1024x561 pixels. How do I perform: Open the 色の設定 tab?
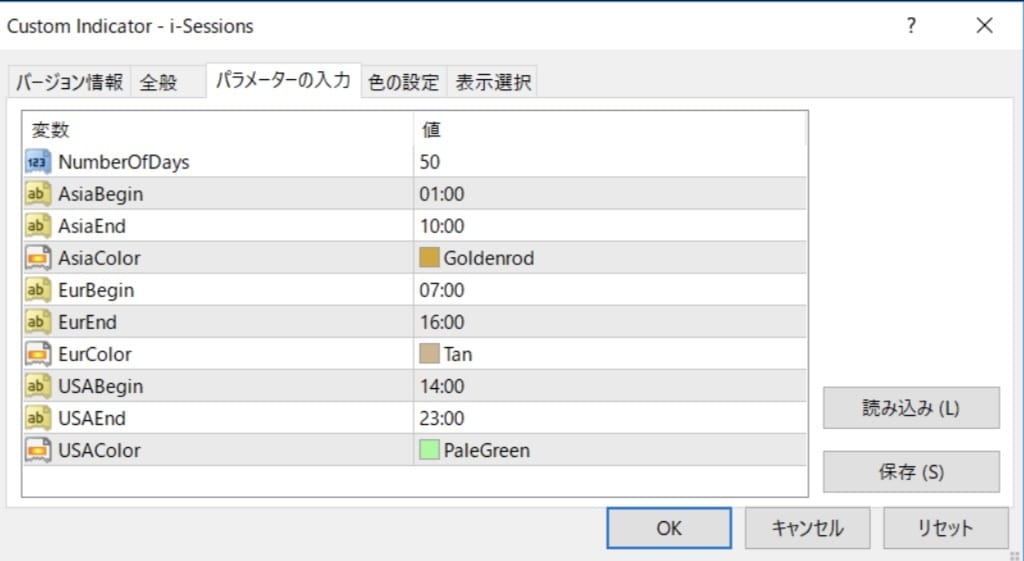click(404, 82)
